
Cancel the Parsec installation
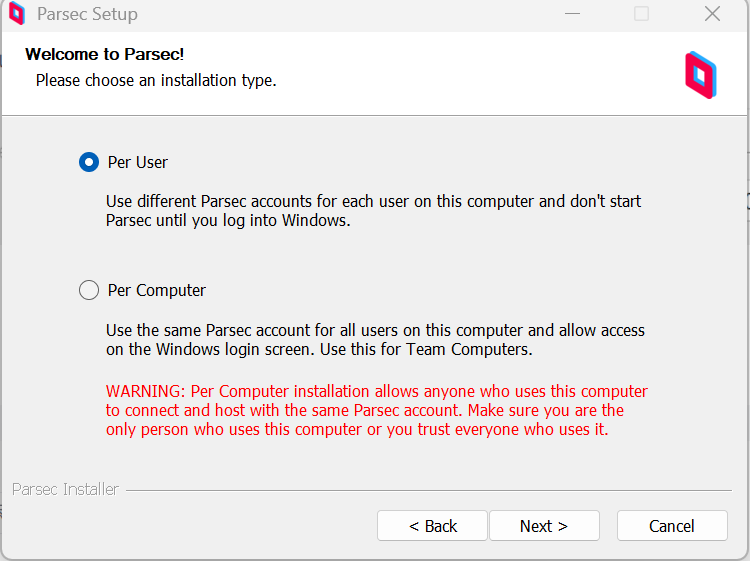click(671, 526)
